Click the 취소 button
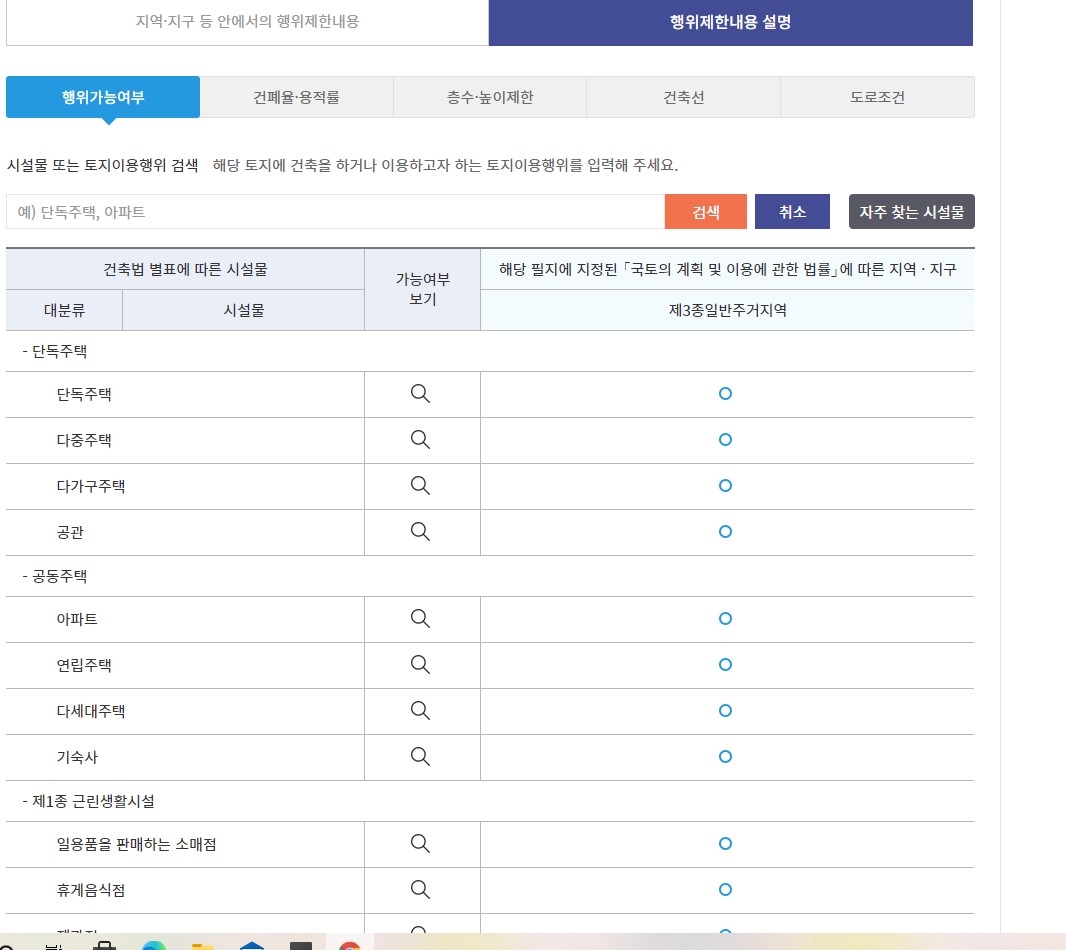This screenshot has width=1066, height=950. click(x=792, y=212)
